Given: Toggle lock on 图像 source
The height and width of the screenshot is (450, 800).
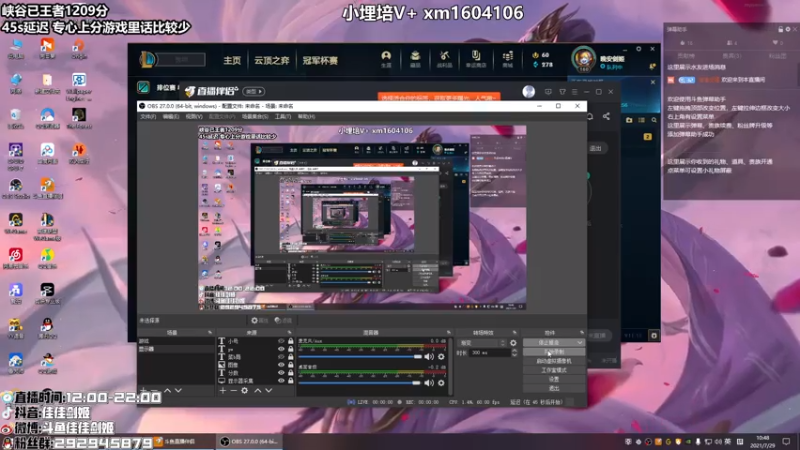Looking at the screenshot, I should tap(290, 365).
